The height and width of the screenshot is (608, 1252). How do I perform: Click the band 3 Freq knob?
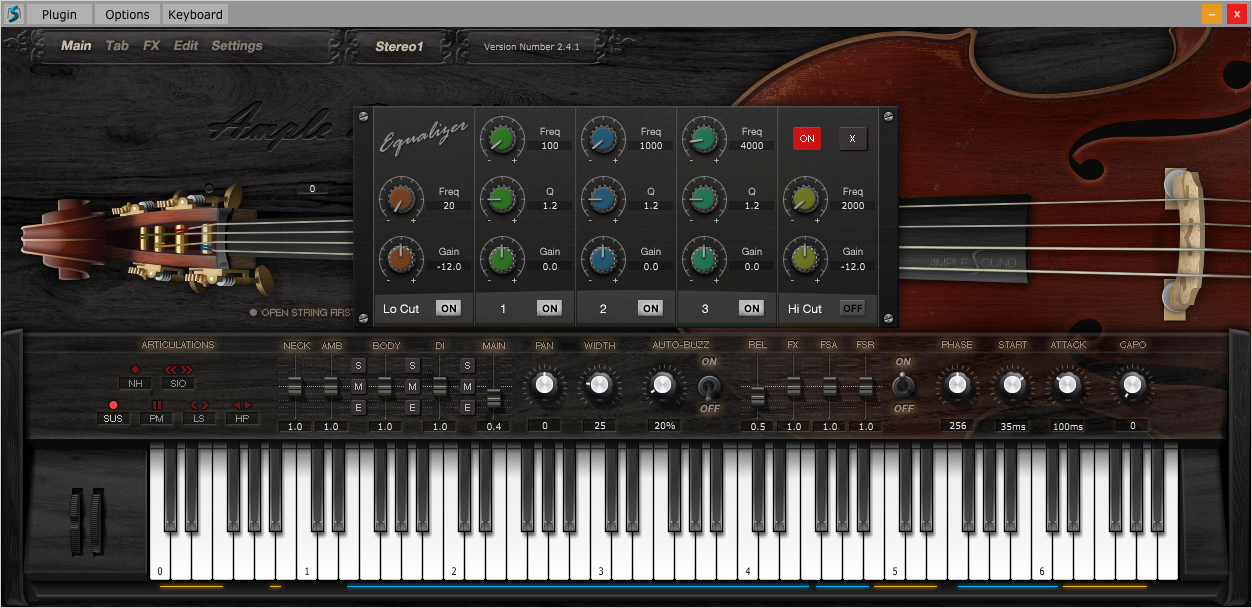click(x=703, y=138)
